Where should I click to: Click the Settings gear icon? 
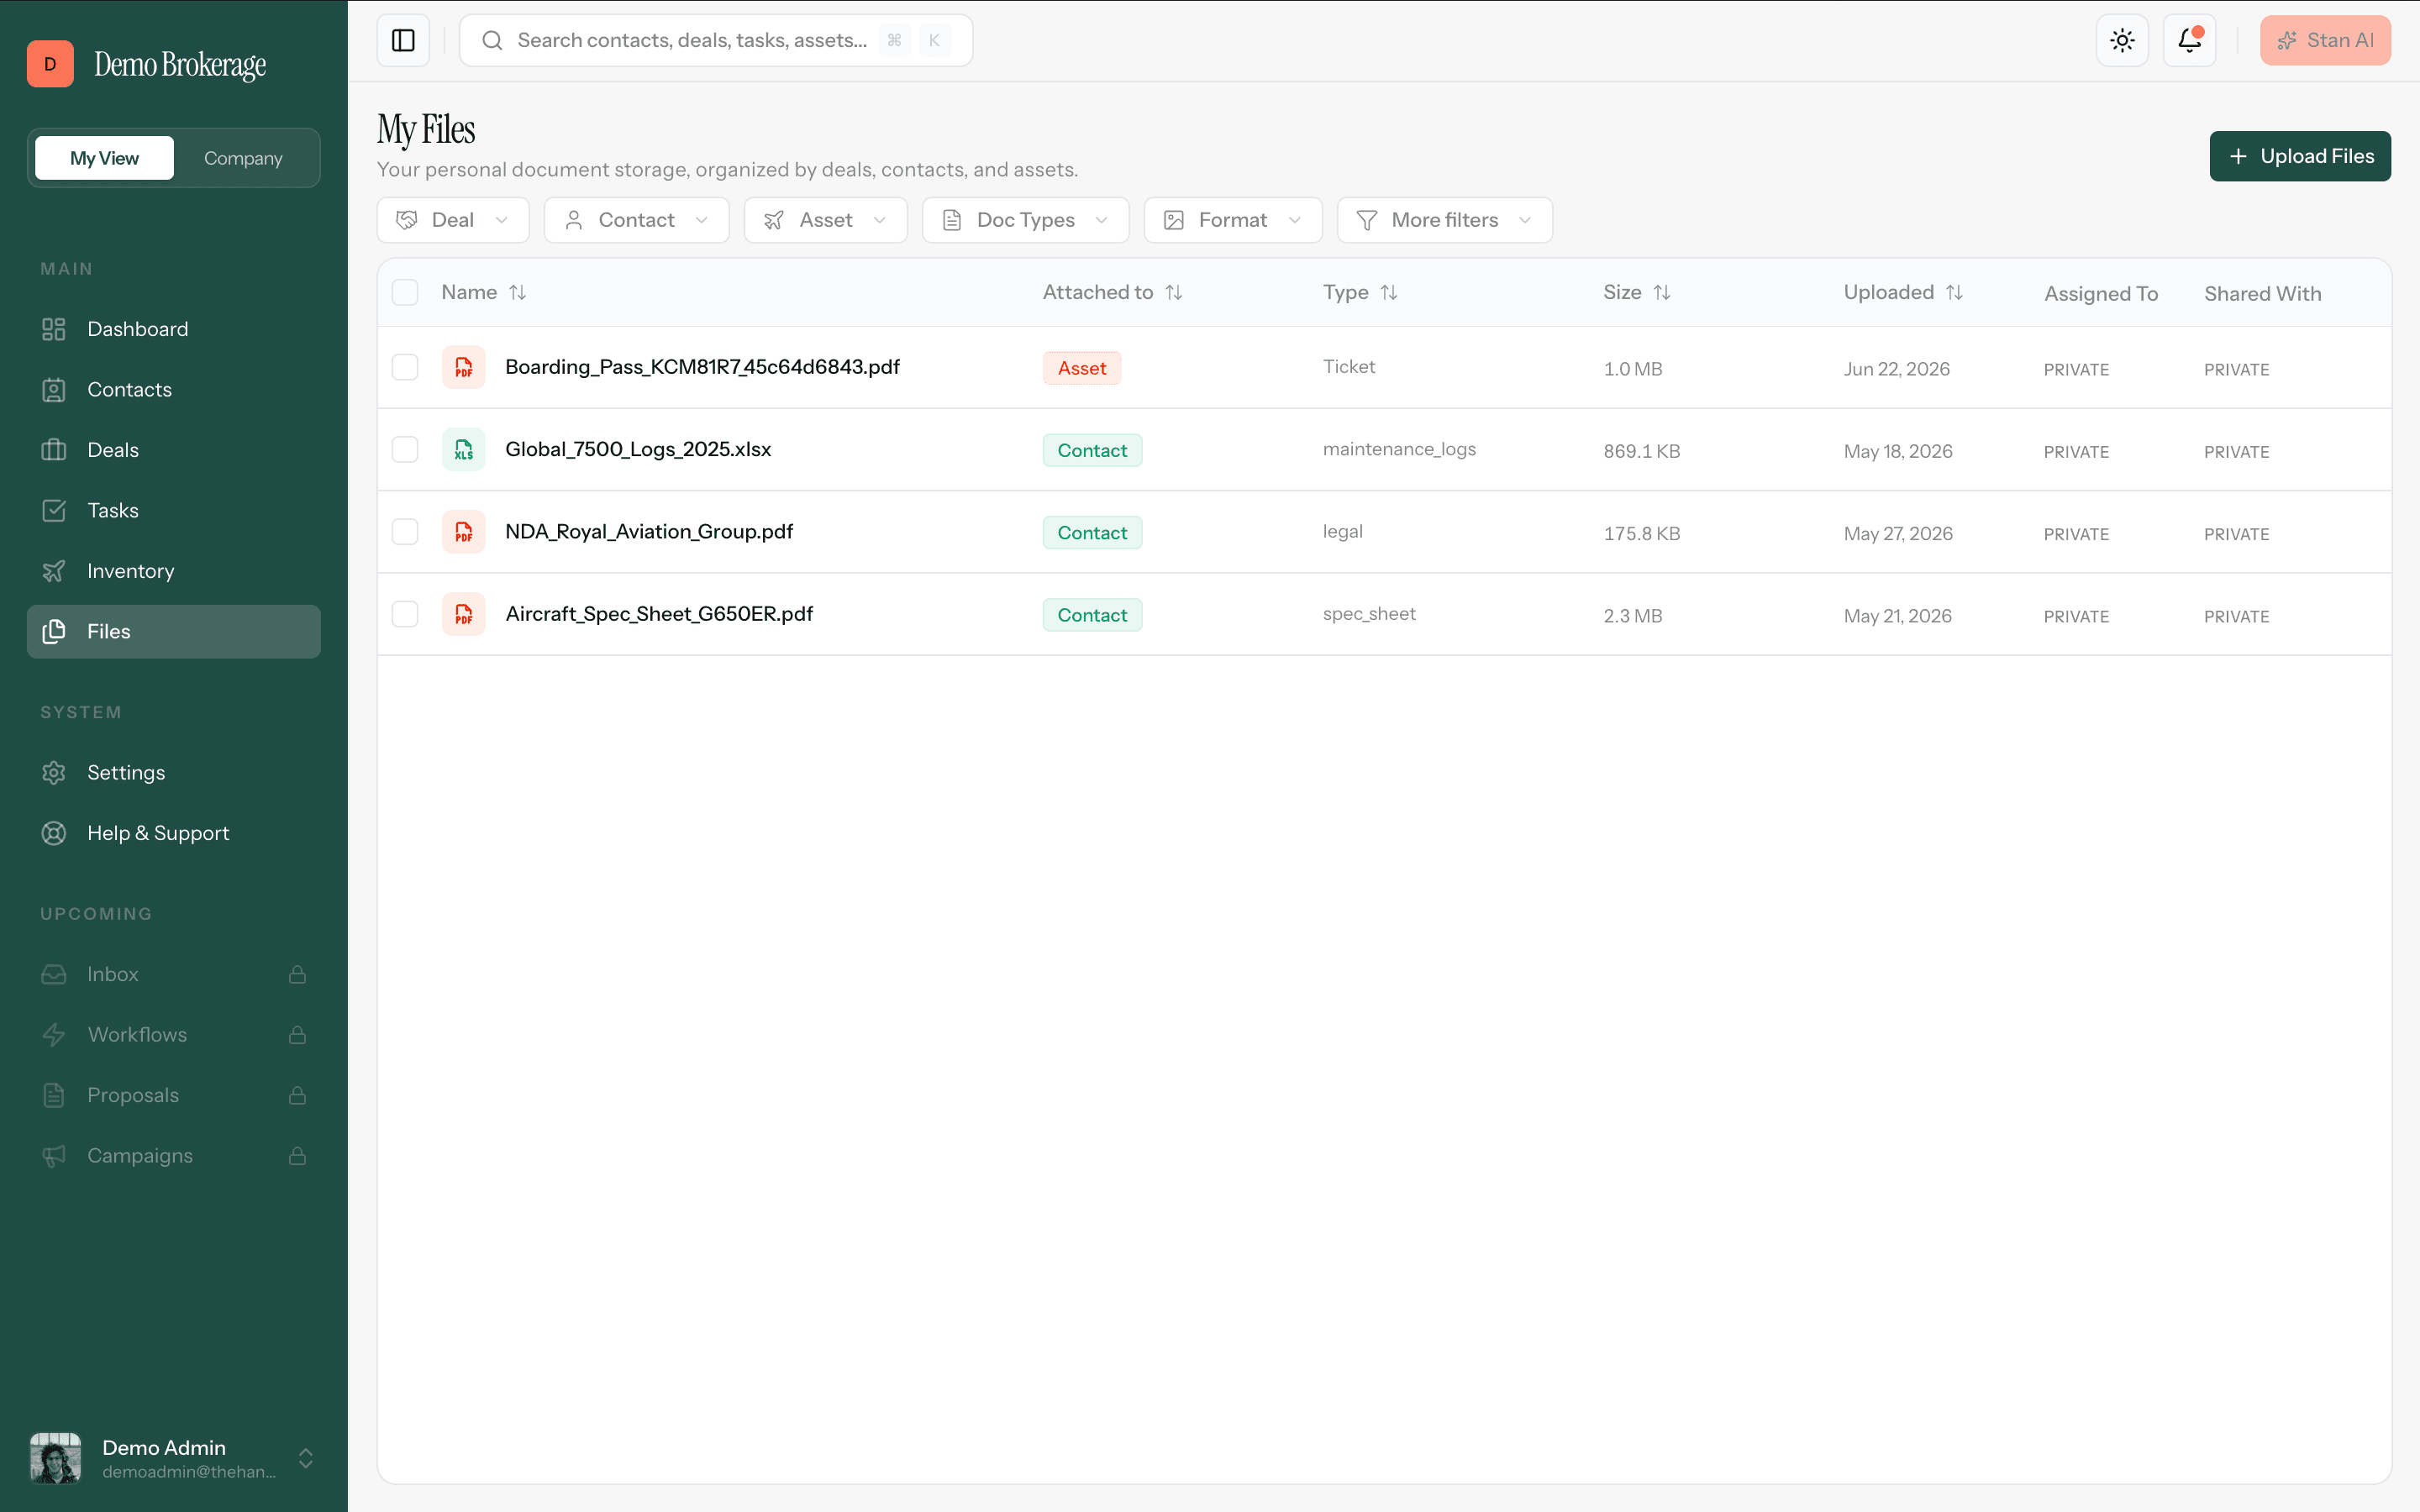tap(54, 773)
